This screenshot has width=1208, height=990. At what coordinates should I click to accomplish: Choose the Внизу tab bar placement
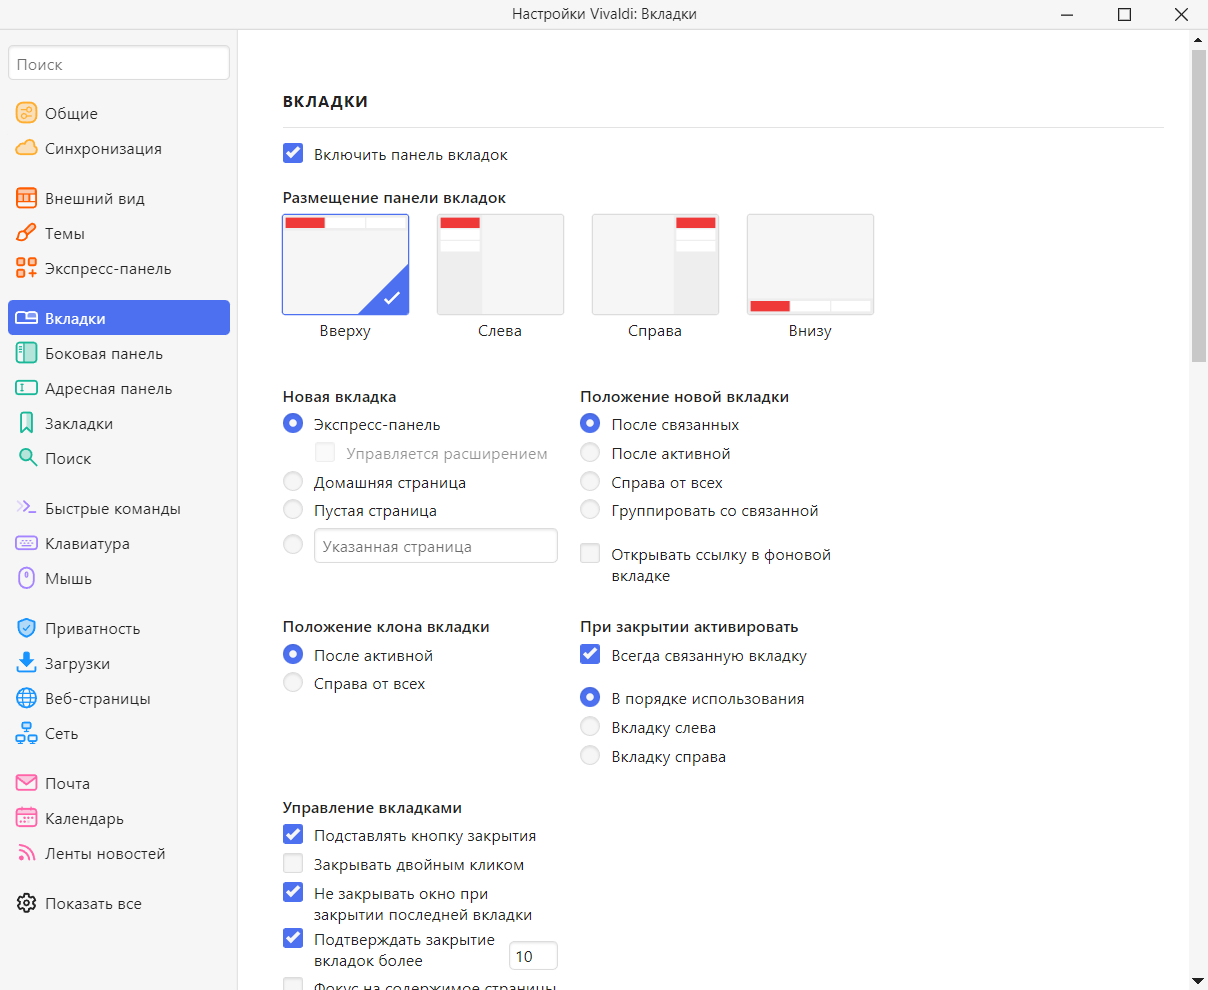pyautogui.click(x=810, y=265)
